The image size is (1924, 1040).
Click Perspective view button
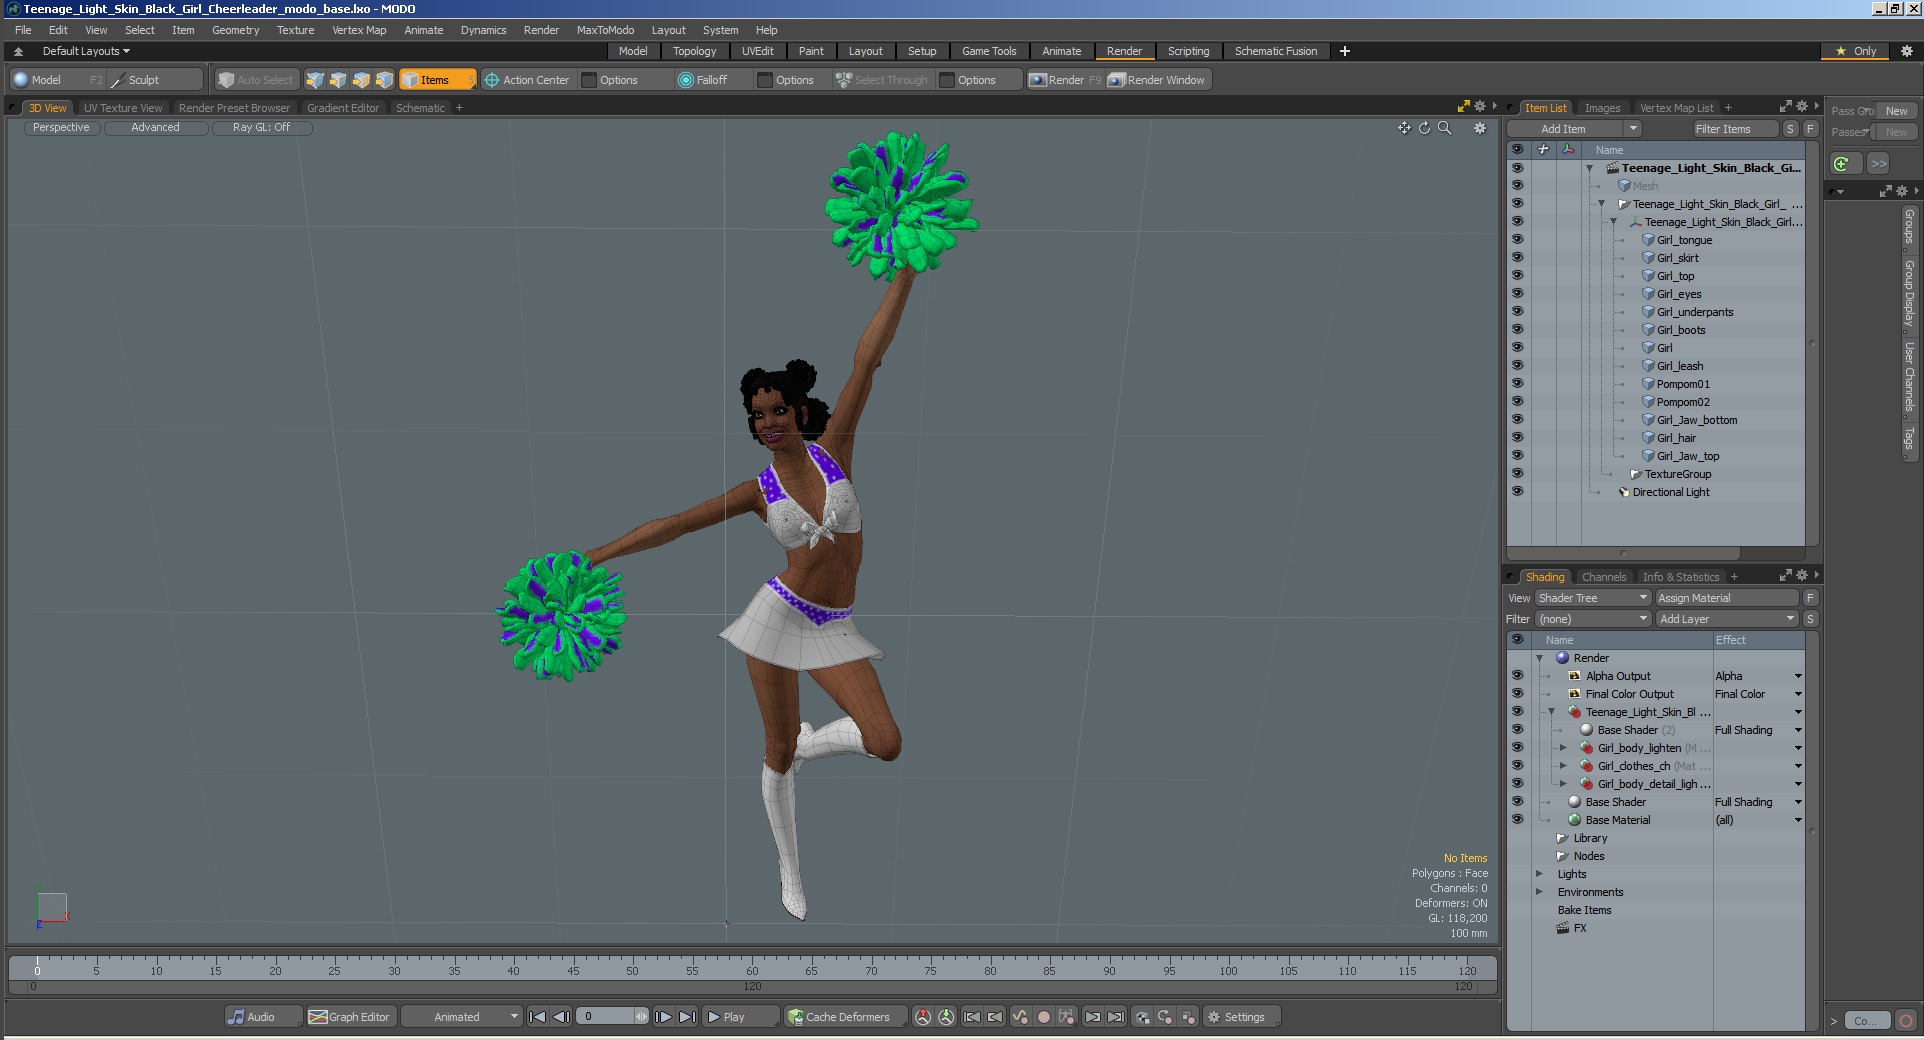click(x=61, y=128)
